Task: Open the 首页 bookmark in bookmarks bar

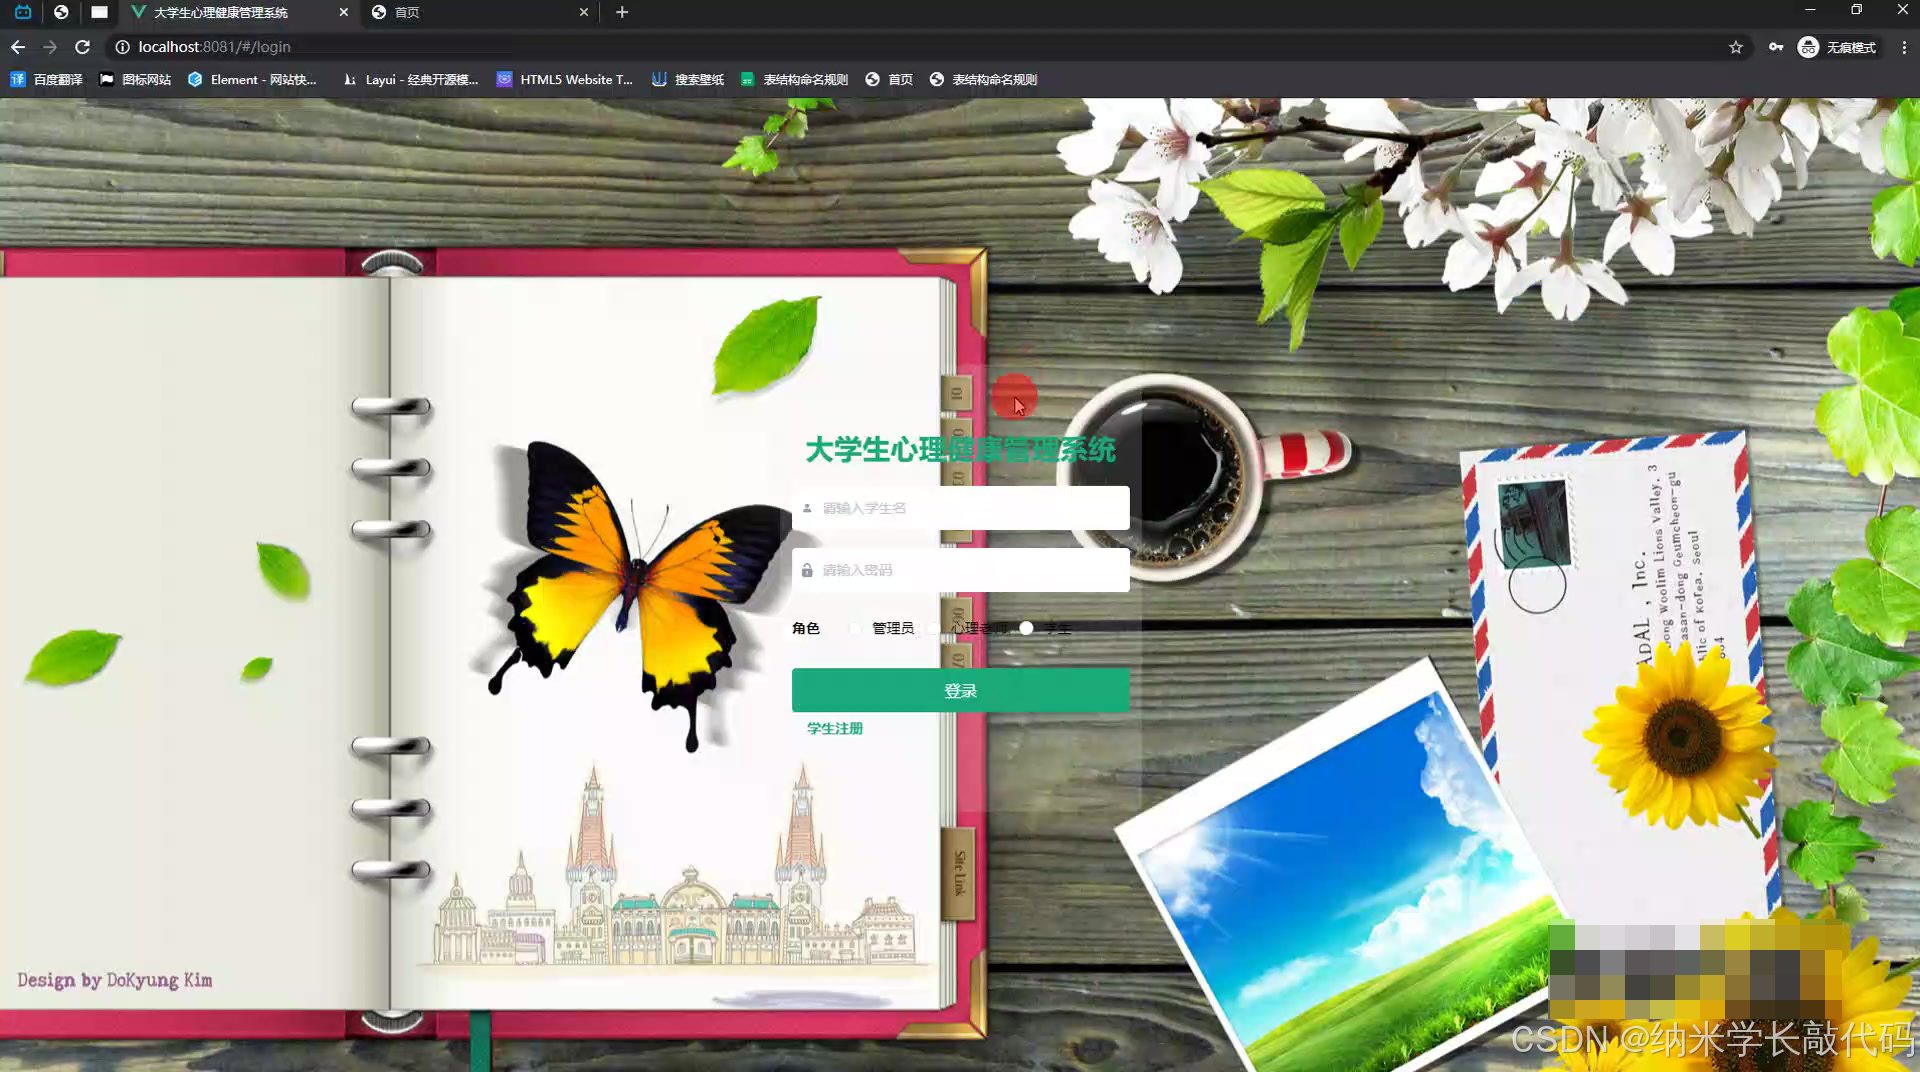Action: click(889, 79)
